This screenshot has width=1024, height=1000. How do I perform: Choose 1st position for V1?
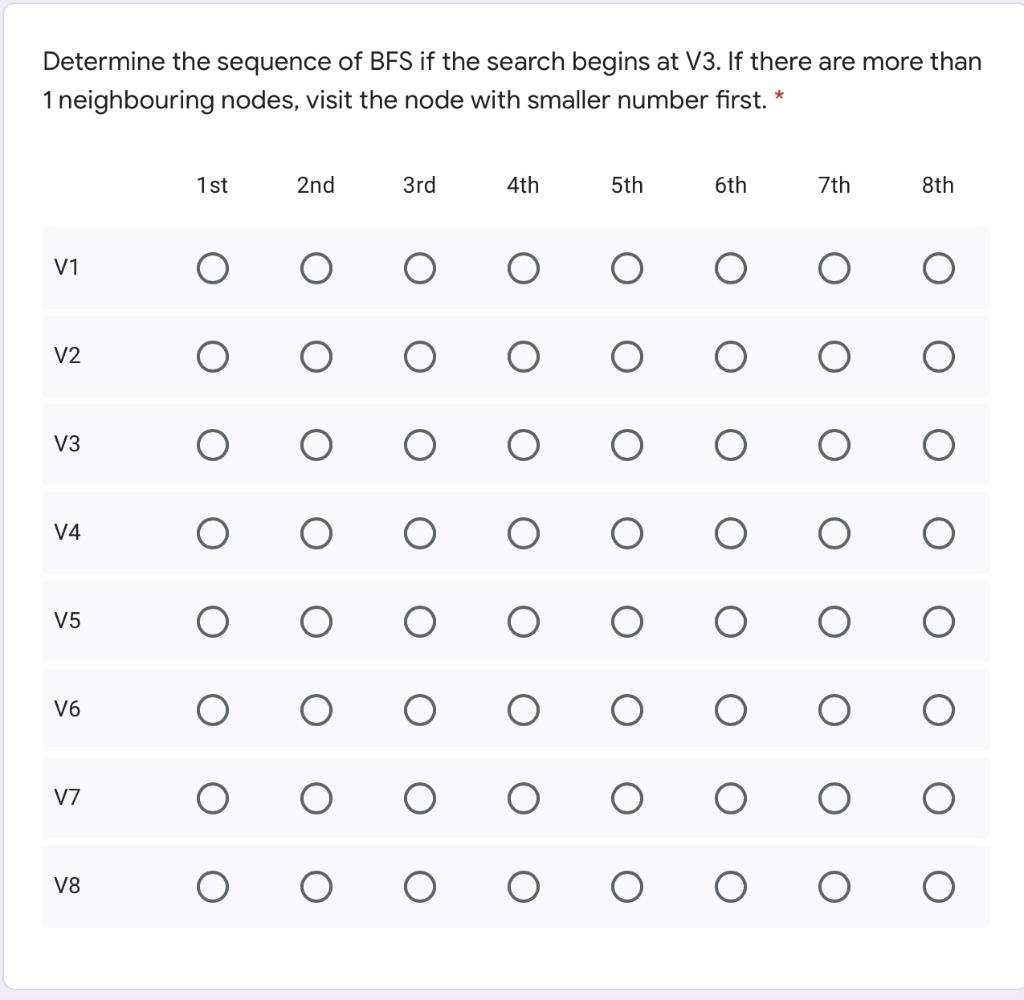point(212,268)
